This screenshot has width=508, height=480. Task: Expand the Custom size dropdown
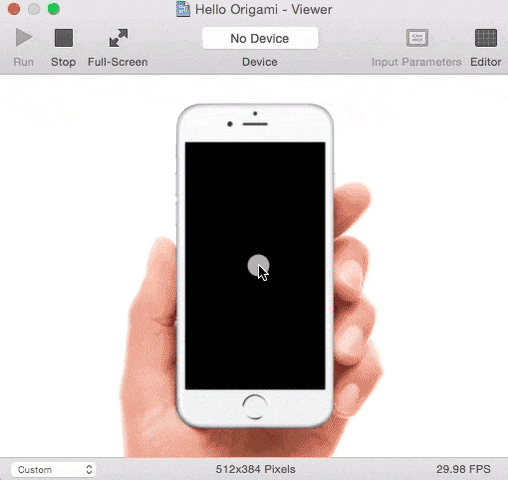pyautogui.click(x=53, y=469)
